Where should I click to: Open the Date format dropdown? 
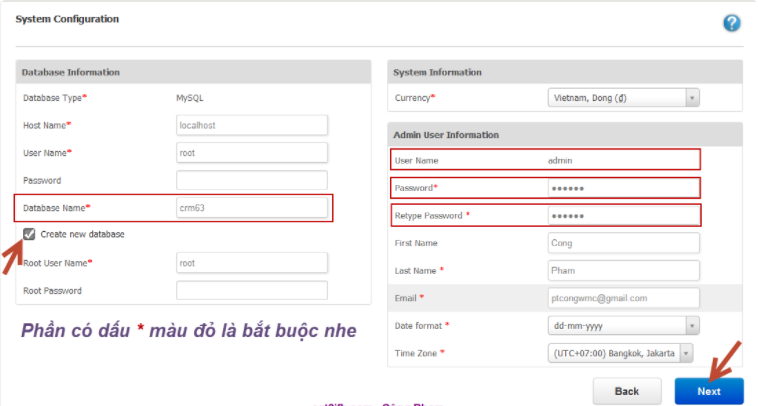click(x=623, y=325)
